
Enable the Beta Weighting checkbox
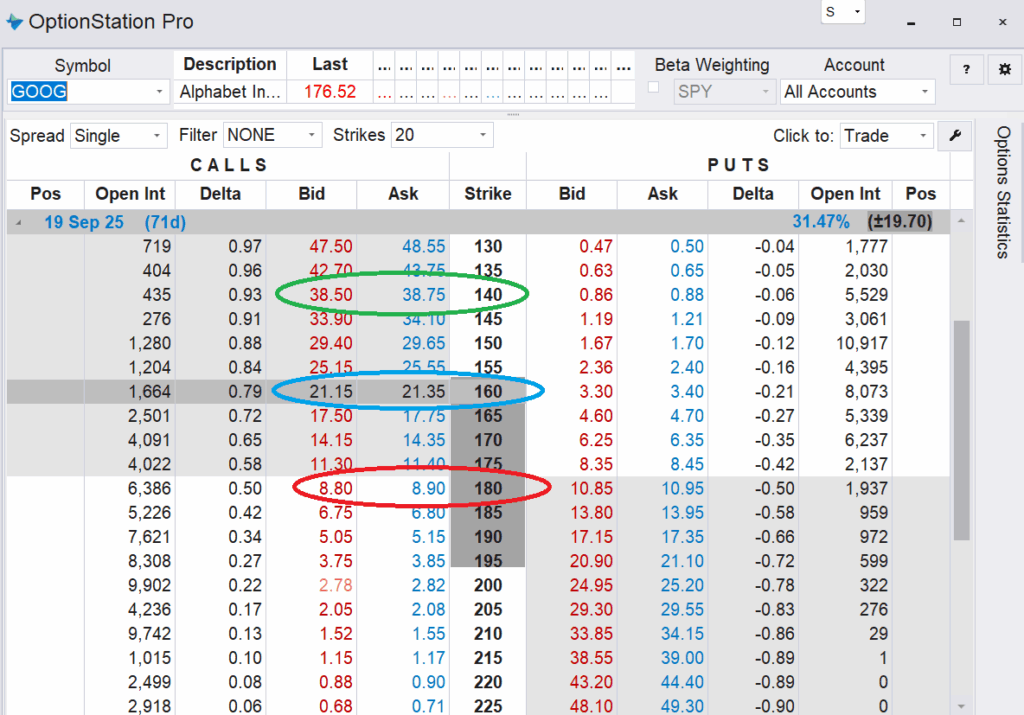coord(653,87)
